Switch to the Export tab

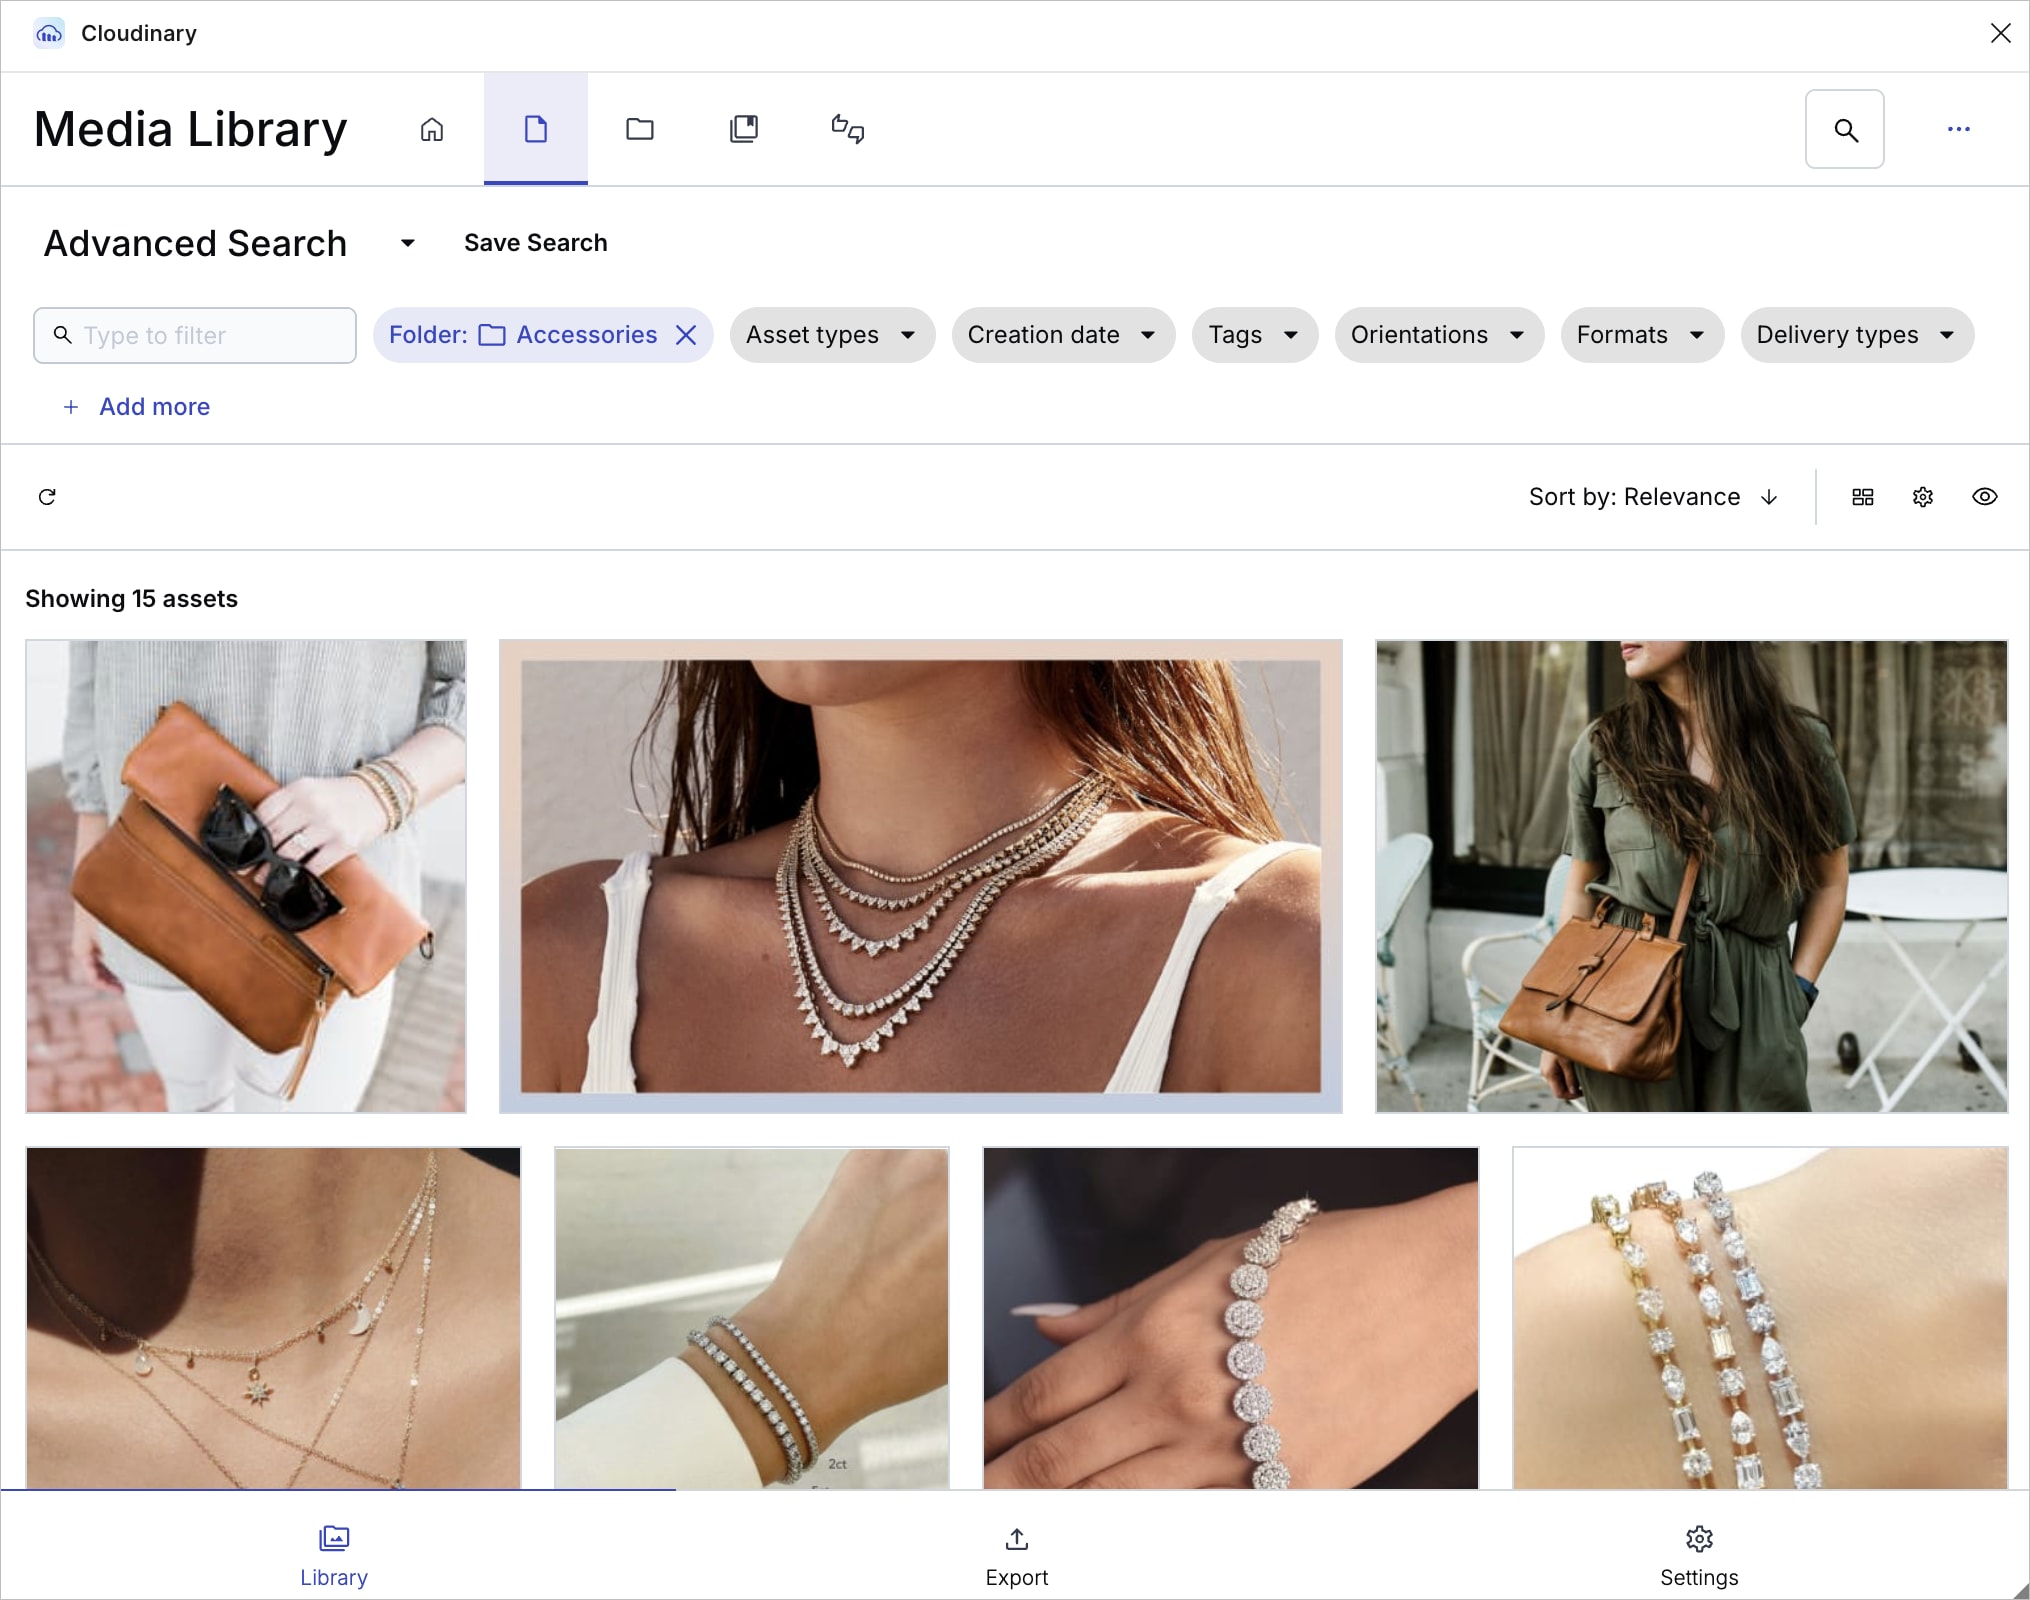tap(1016, 1556)
